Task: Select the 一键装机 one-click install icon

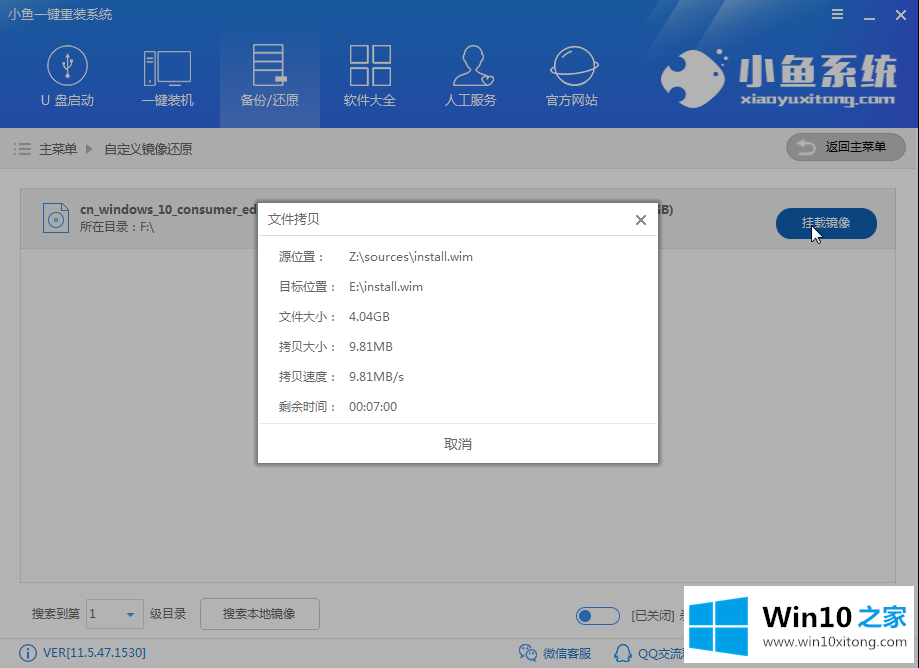Action: point(167,77)
